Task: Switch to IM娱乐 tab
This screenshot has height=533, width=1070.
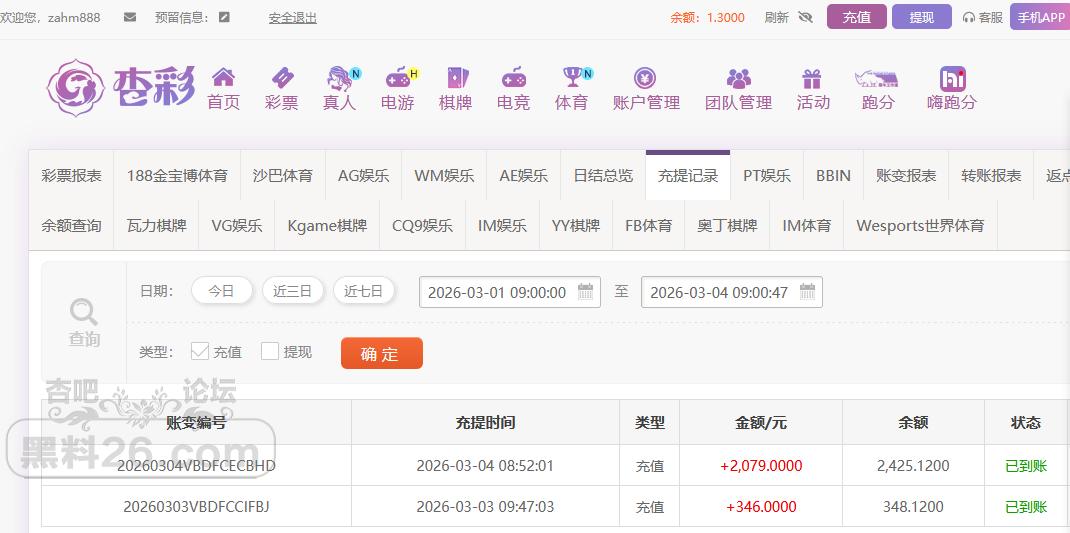Action: [502, 225]
